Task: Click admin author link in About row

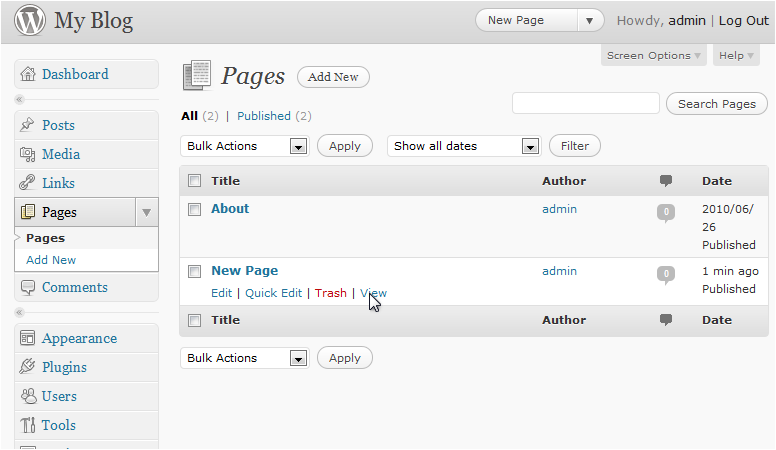Action: [559, 209]
